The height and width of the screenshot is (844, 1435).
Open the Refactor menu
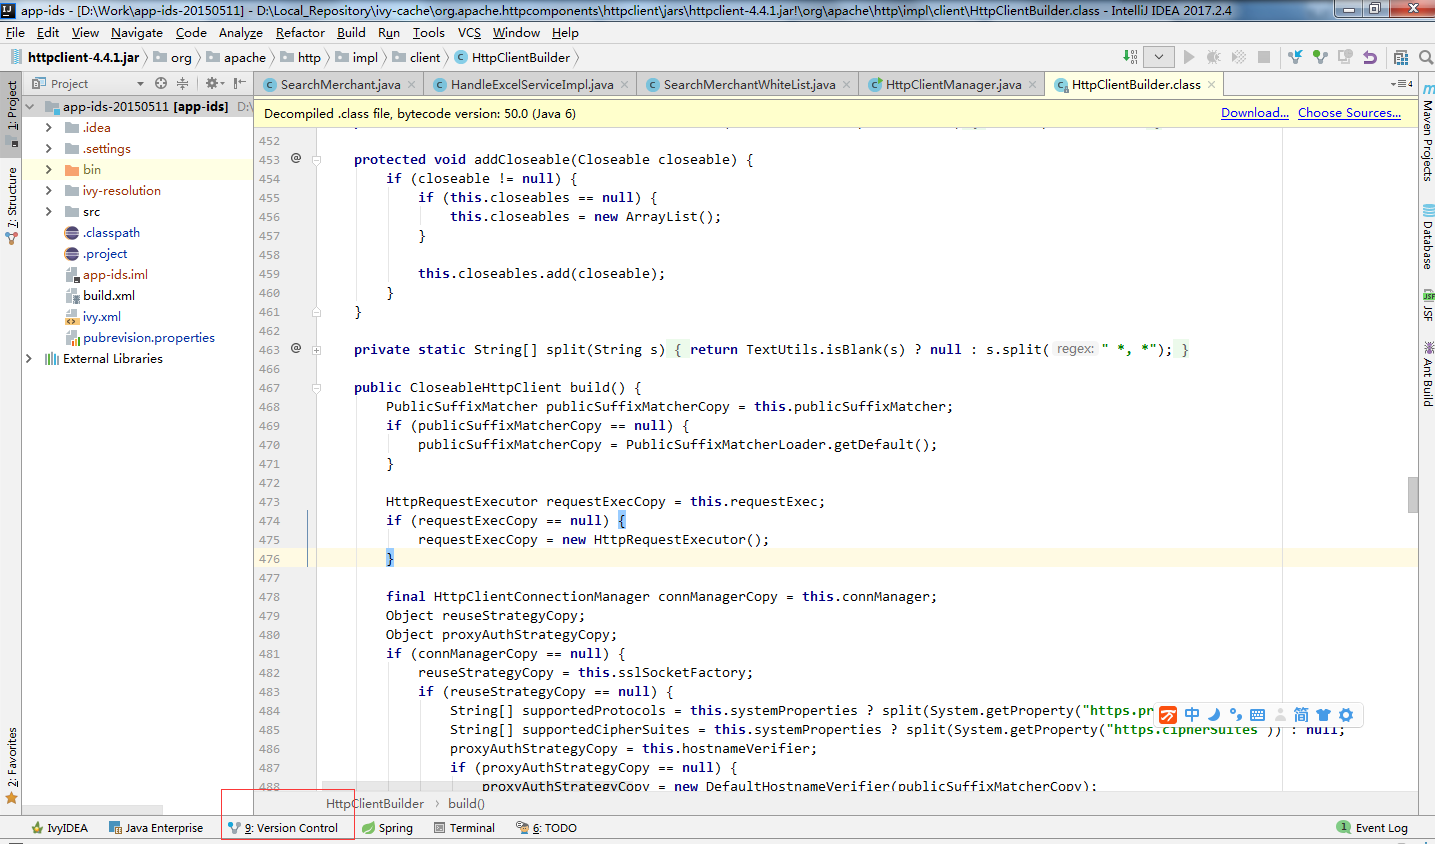tap(300, 32)
